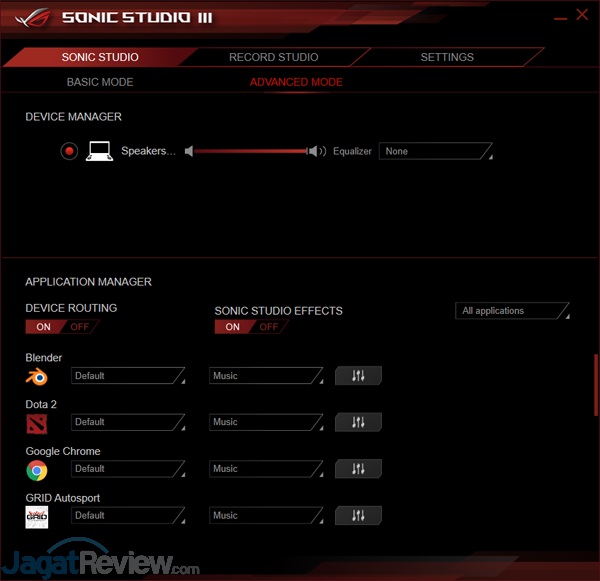
Task: Click the Google Chrome application name
Action: pyautogui.click(x=63, y=451)
